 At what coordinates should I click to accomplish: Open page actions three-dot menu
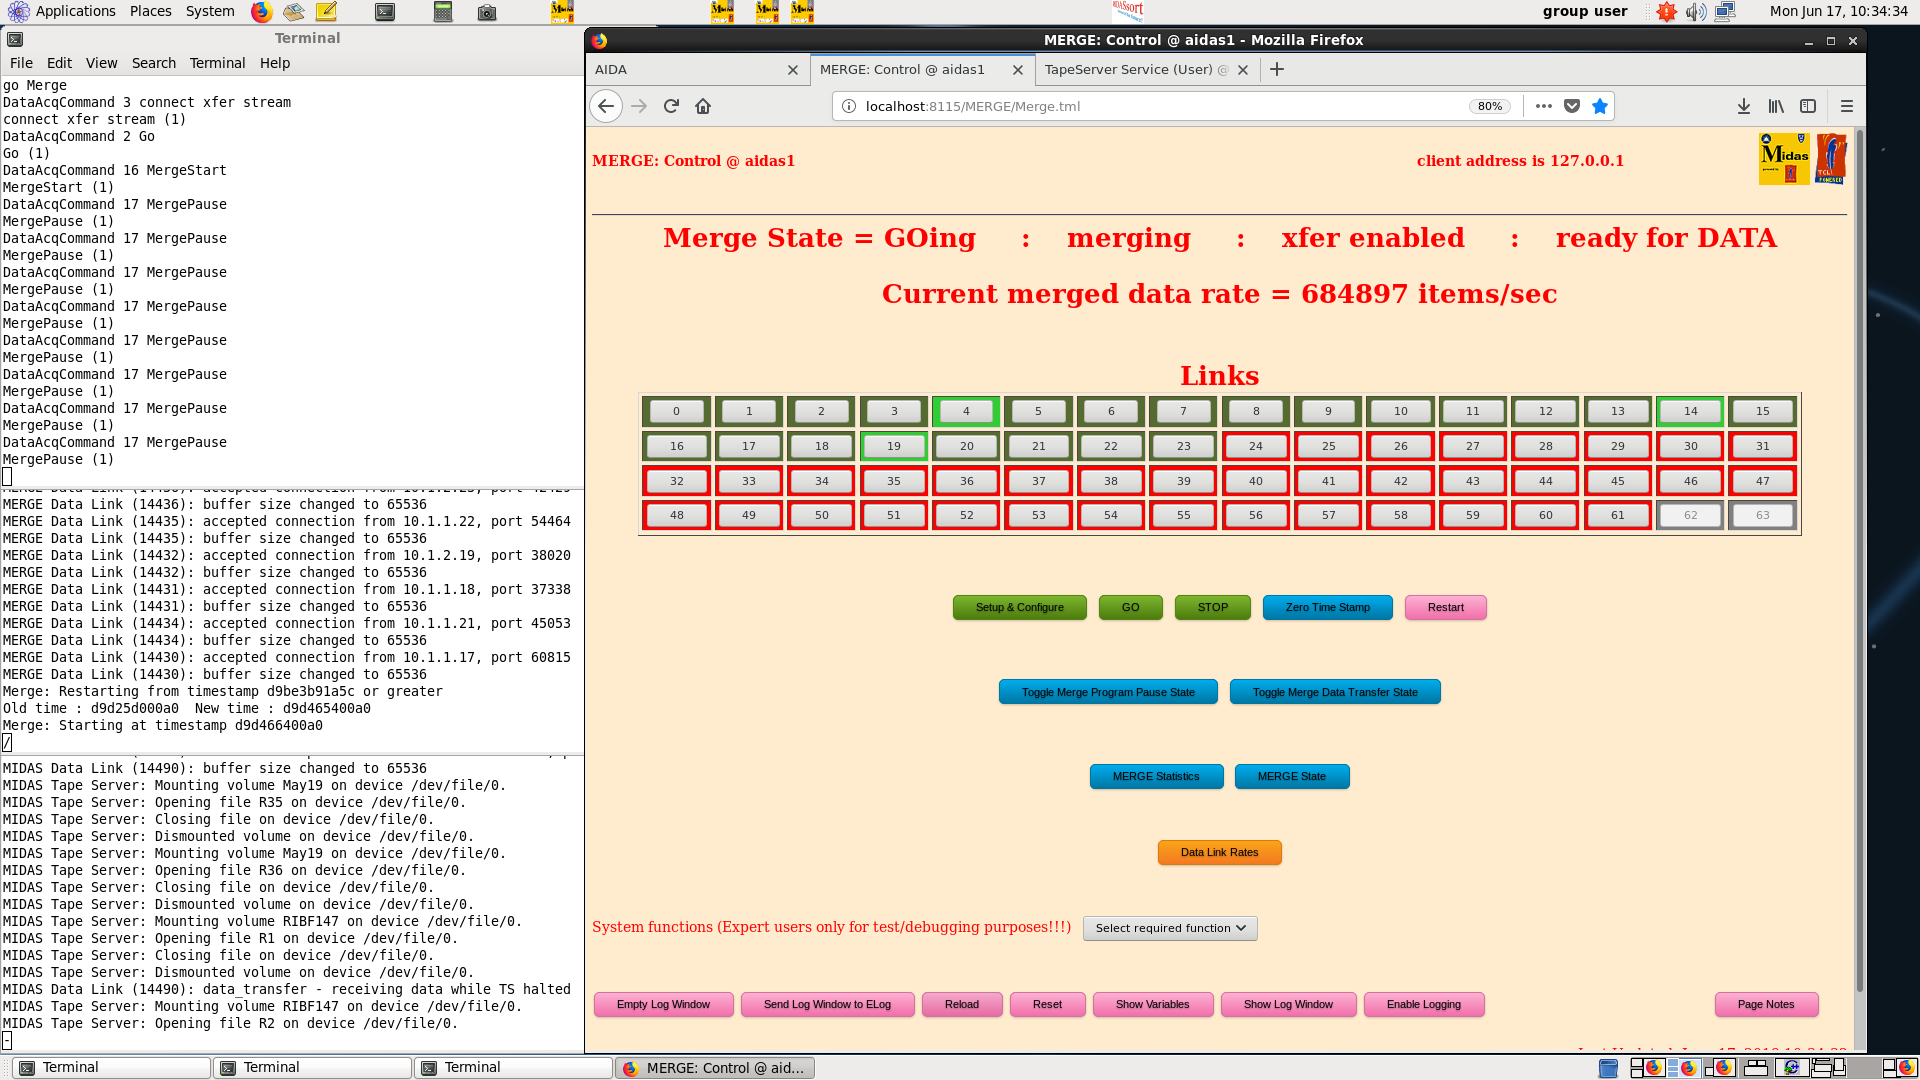pos(1544,106)
